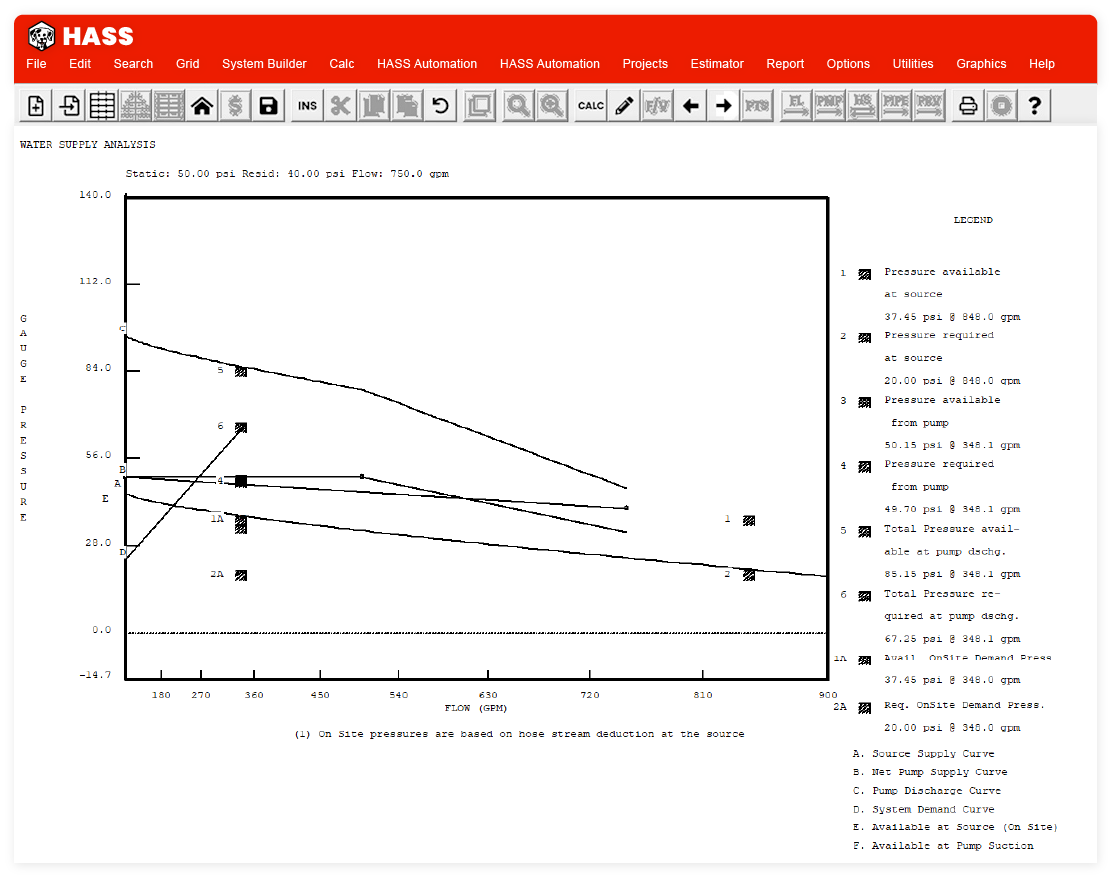Image resolution: width=1114 pixels, height=880 pixels.
Task: Click the new file icon
Action: coord(36,106)
